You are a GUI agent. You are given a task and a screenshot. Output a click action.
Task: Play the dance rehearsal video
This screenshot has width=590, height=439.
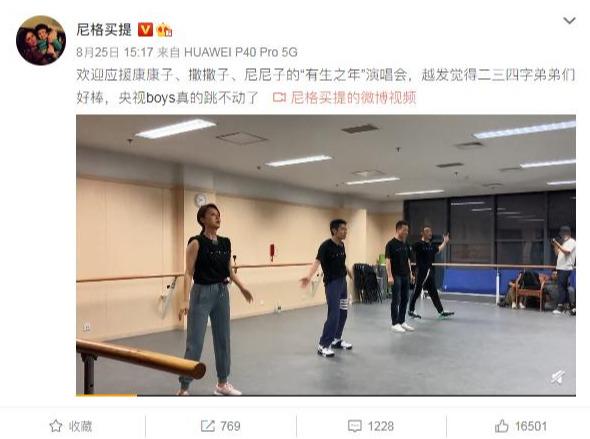[326, 255]
